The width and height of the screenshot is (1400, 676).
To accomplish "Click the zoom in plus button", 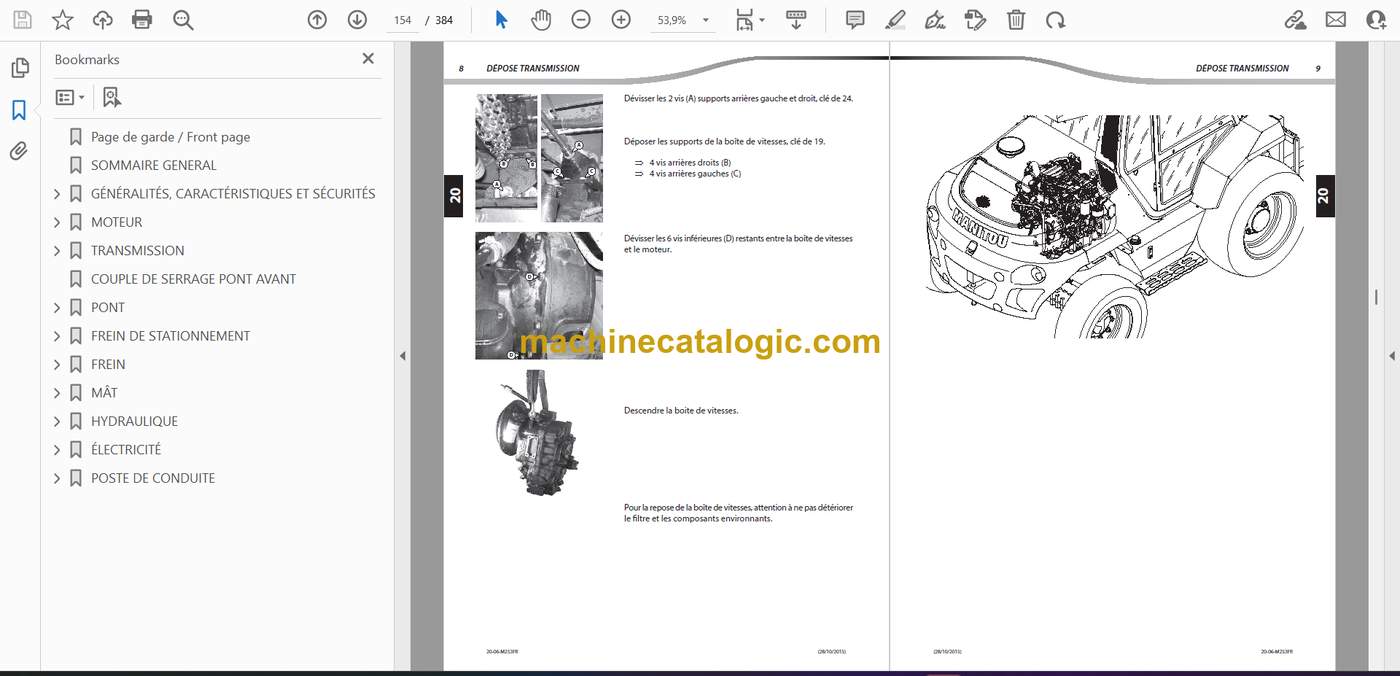I will tap(621, 20).
